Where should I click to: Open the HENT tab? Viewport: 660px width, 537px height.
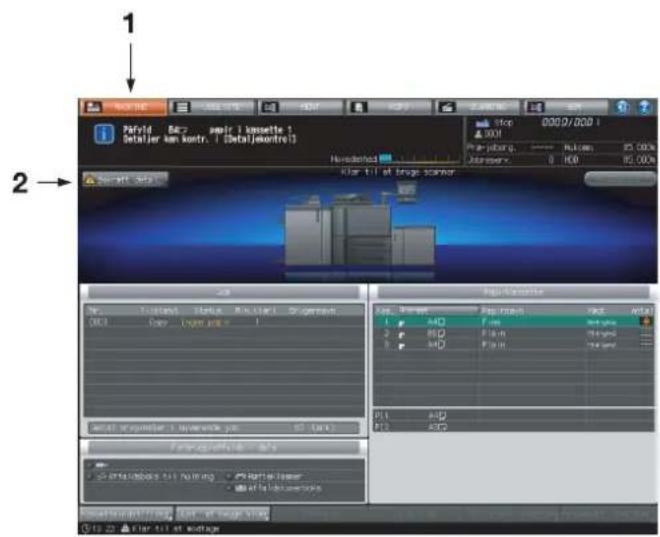point(301,107)
